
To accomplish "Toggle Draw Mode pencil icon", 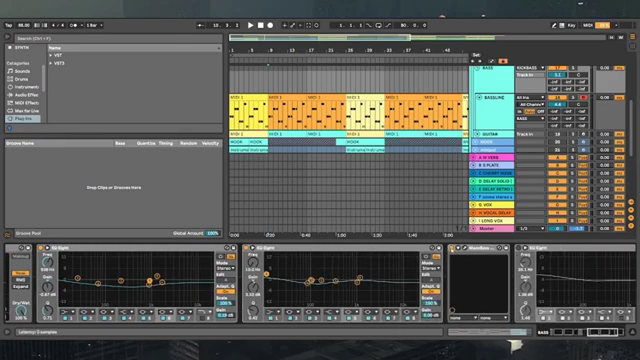I will coord(554,25).
